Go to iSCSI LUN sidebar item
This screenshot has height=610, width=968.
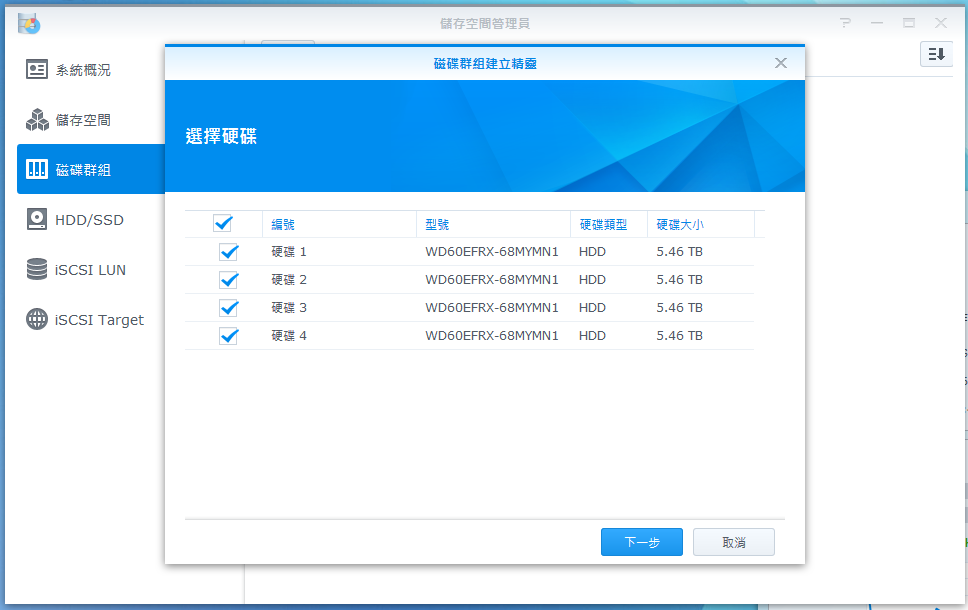pyautogui.click(x=91, y=269)
